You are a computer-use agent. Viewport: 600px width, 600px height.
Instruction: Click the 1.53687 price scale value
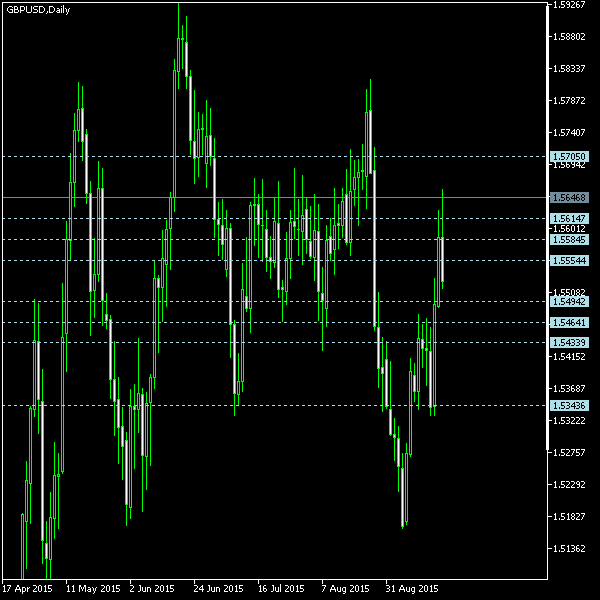[x=569, y=389]
